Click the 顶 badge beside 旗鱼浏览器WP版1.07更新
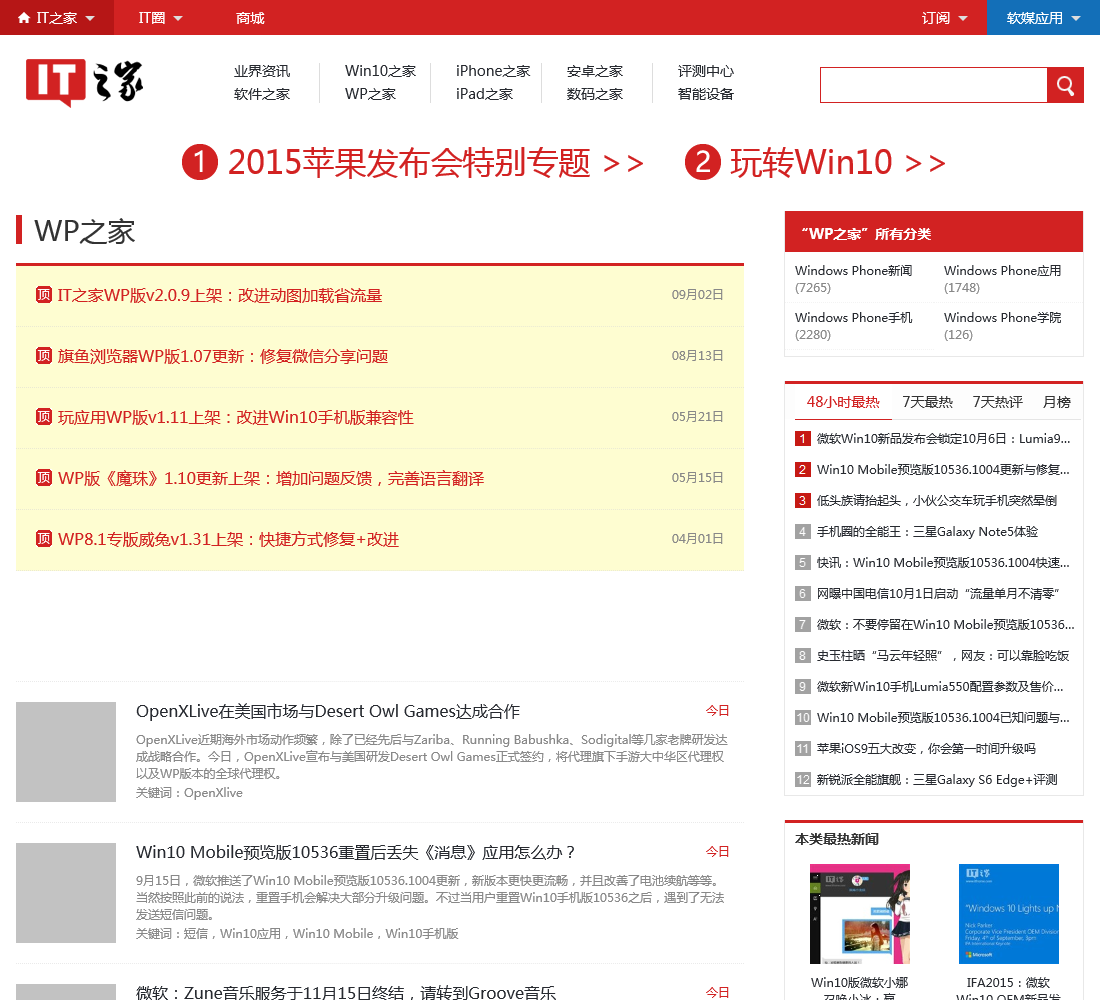This screenshot has width=1100, height=1000. click(x=43, y=356)
